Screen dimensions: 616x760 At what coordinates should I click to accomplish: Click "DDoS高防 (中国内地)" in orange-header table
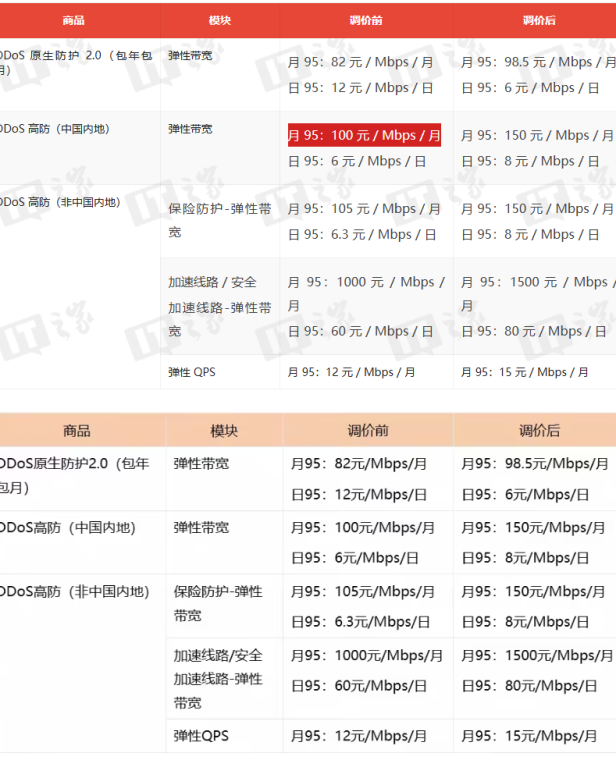click(67, 527)
